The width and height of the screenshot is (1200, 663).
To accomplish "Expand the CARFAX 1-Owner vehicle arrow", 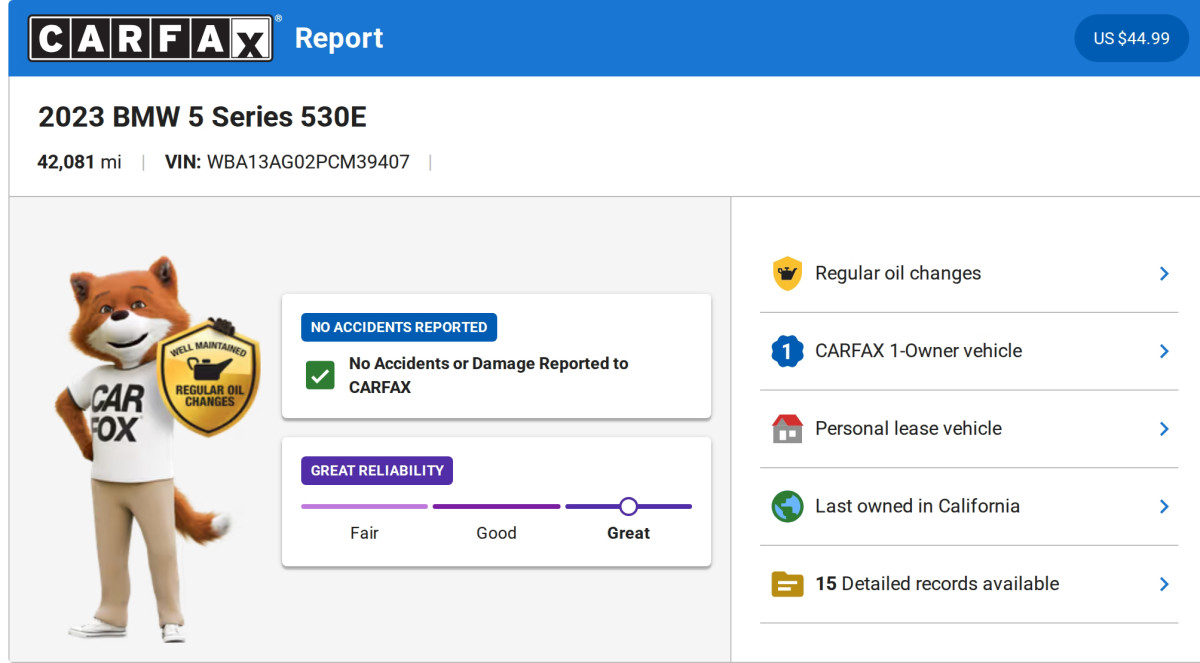I will 1164,351.
